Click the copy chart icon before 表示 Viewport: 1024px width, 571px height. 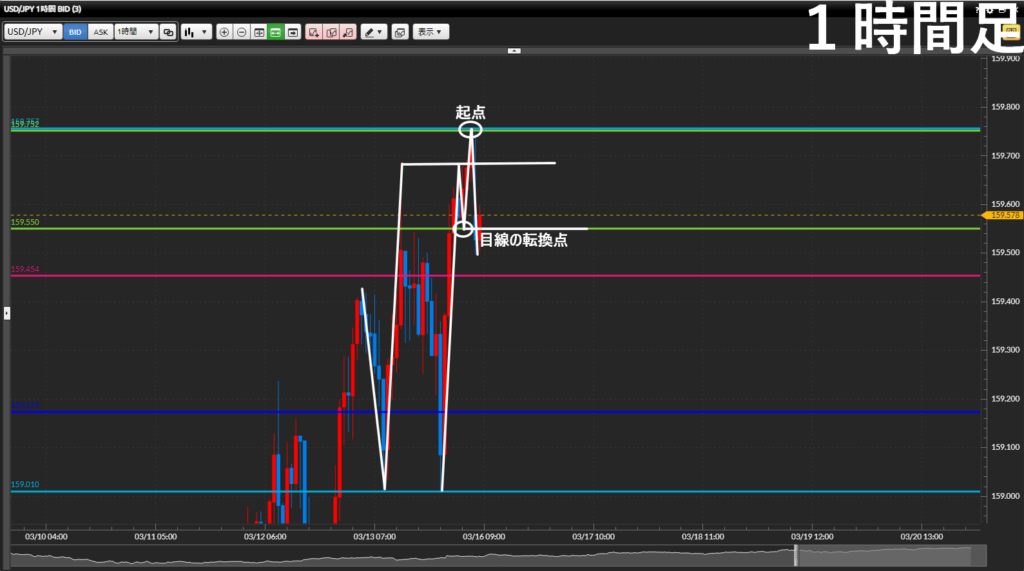pos(400,32)
